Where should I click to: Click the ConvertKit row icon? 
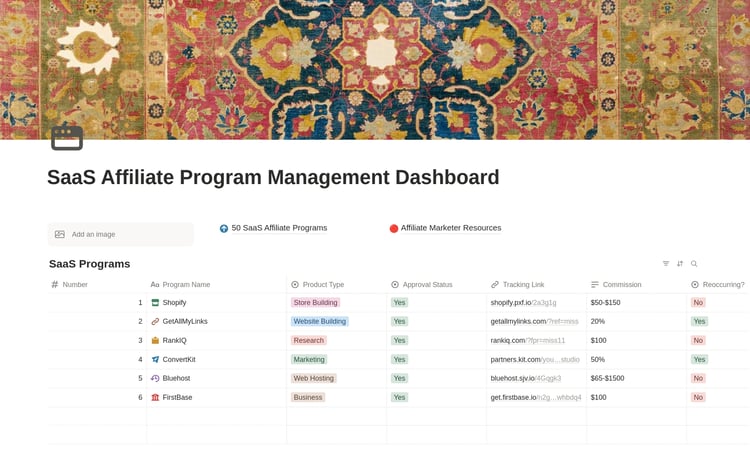point(155,359)
